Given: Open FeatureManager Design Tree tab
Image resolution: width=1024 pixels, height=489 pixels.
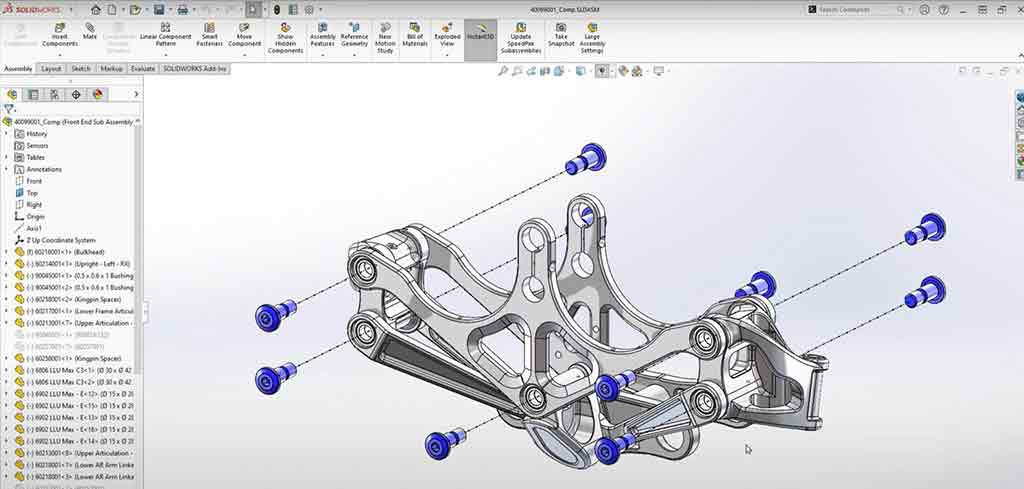Looking at the screenshot, I should coord(12,95).
